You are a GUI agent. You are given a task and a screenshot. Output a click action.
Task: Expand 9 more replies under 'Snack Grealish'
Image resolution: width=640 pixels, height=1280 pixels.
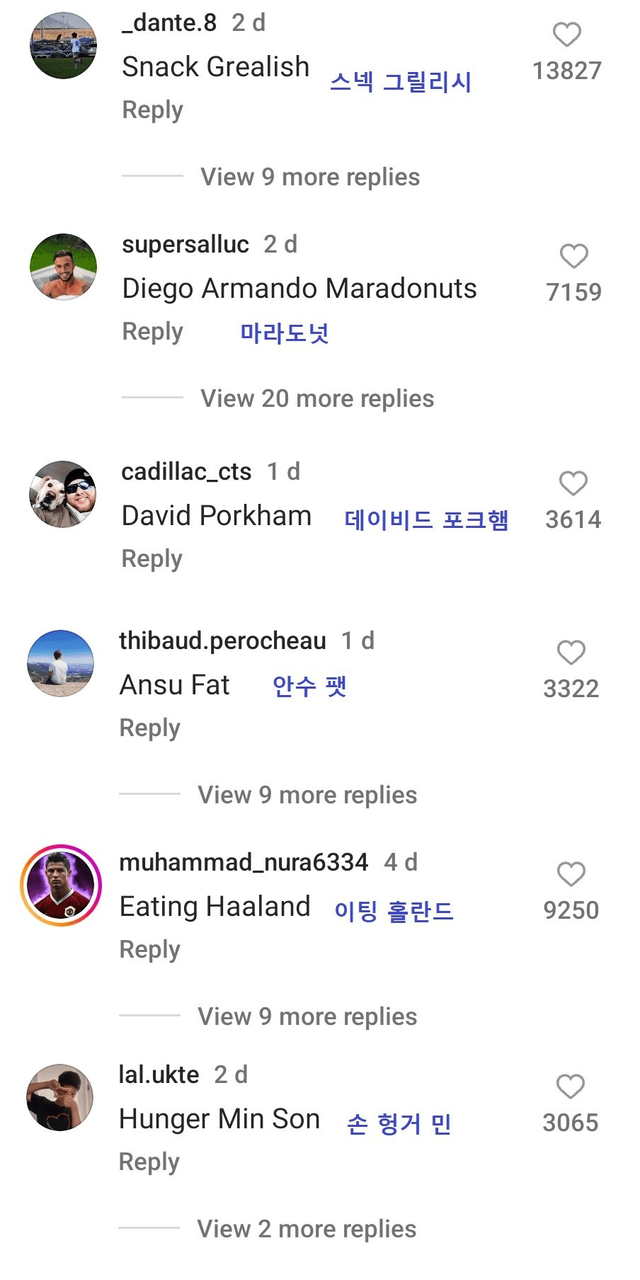coord(310,177)
